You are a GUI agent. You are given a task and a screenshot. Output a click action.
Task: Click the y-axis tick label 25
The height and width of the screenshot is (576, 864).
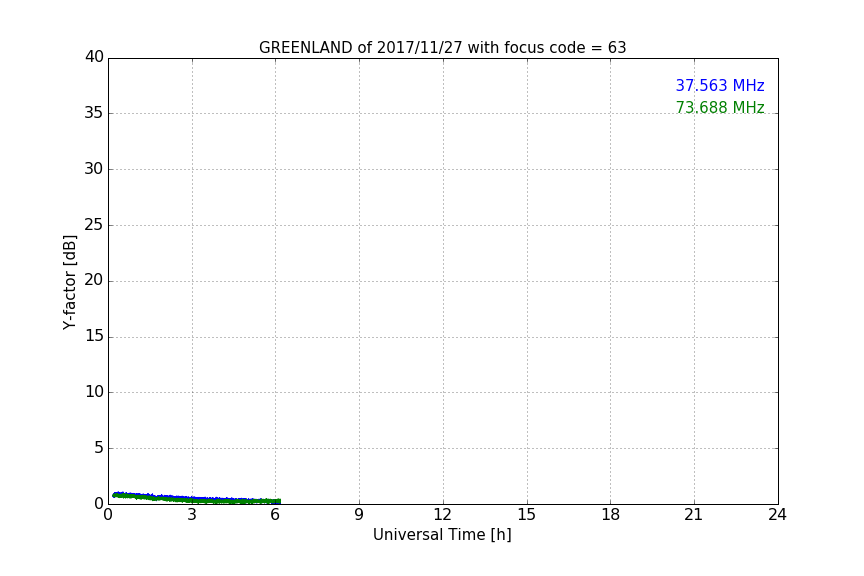point(94,224)
